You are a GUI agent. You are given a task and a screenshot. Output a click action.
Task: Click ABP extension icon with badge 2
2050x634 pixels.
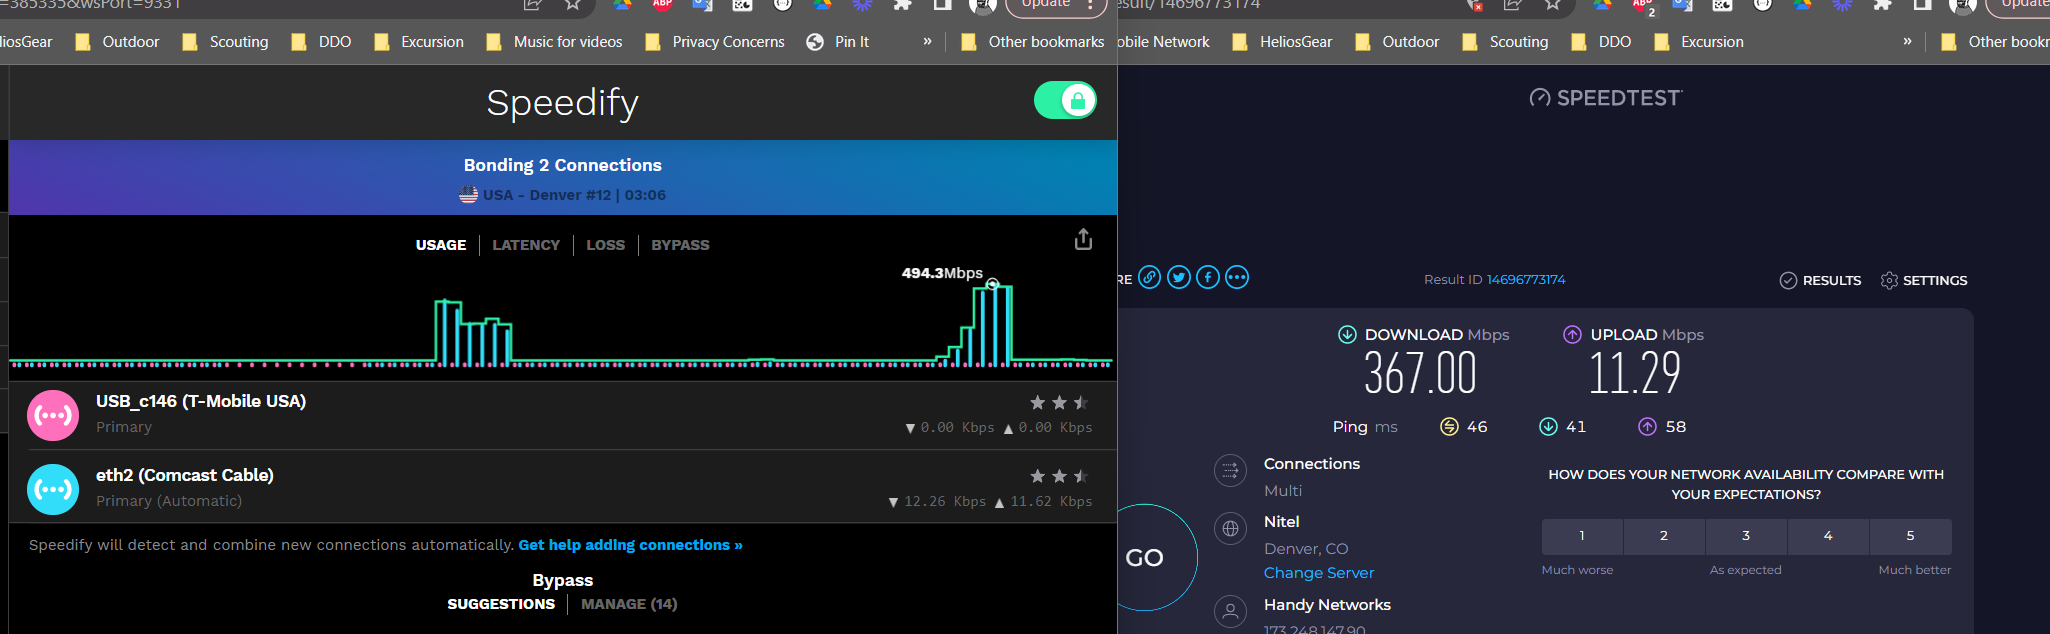coord(1642,6)
